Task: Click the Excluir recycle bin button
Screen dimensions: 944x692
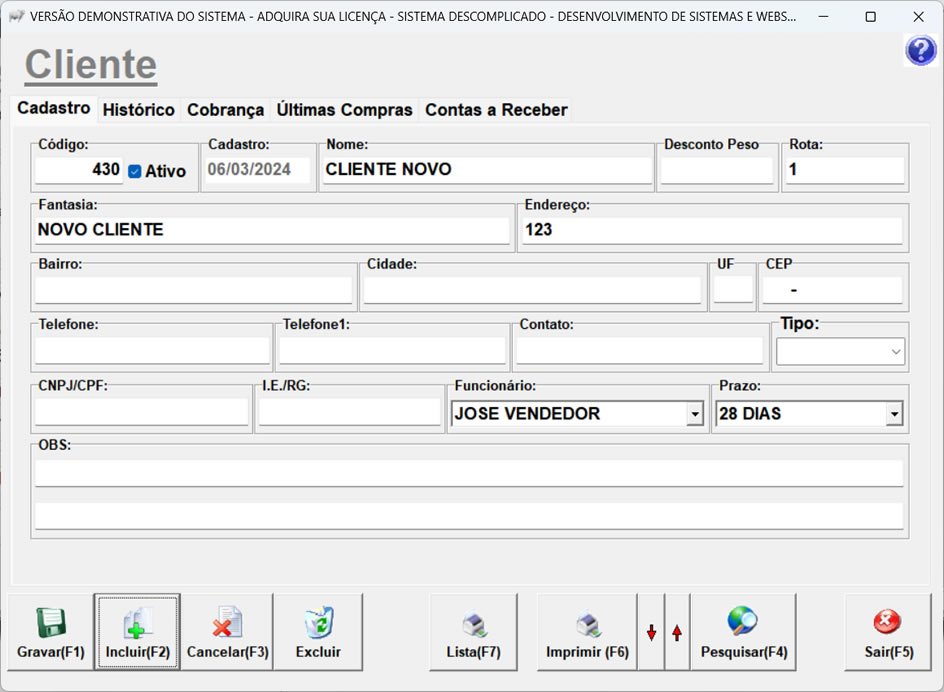Action: tap(318, 632)
